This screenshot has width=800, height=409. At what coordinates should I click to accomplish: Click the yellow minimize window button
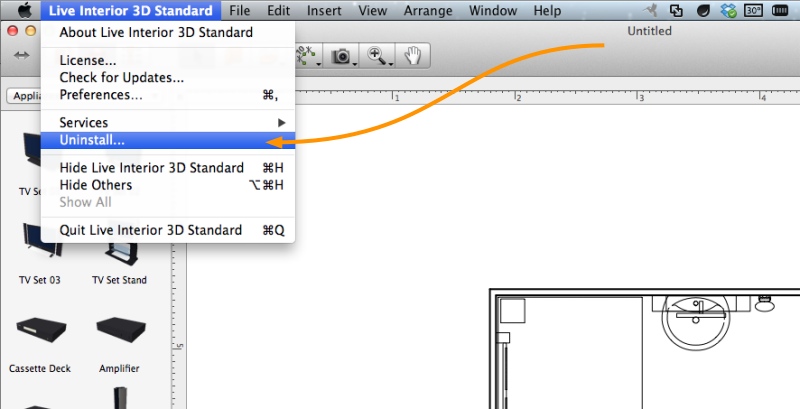(31, 31)
